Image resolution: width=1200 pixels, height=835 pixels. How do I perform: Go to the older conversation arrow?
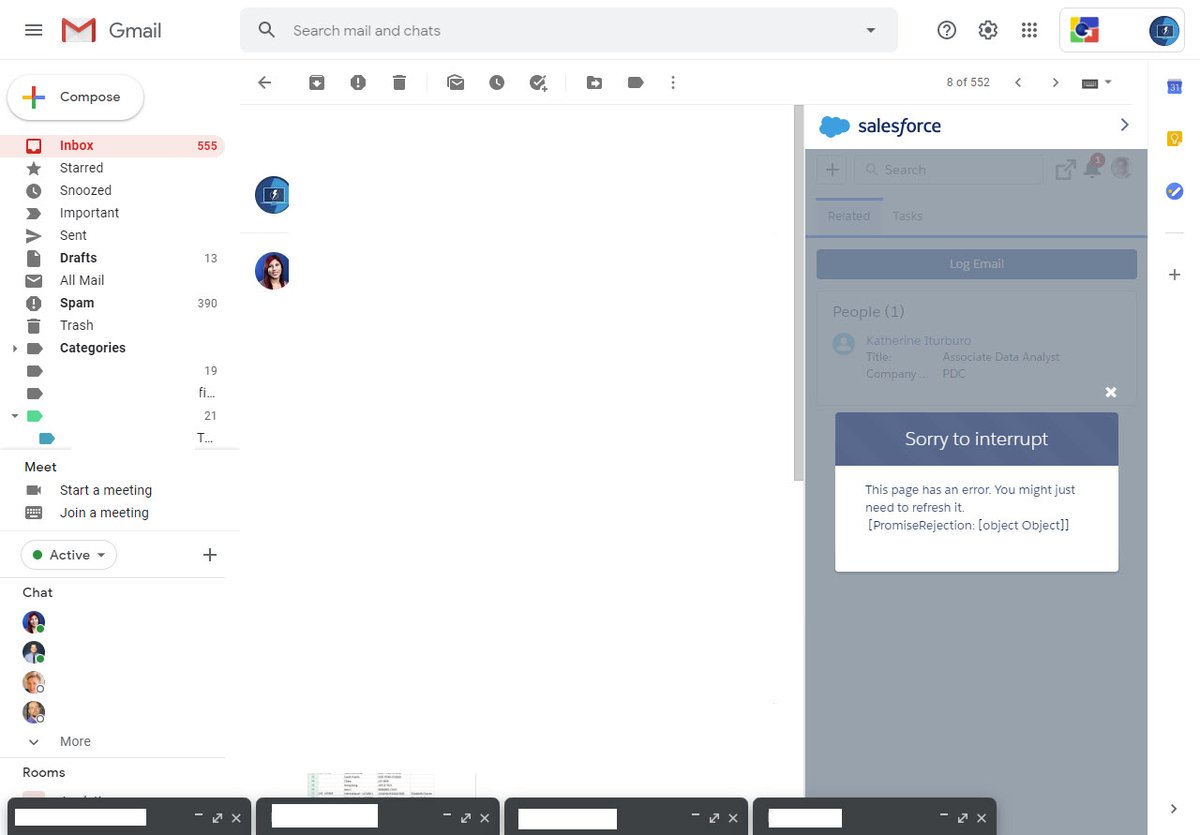1055,82
